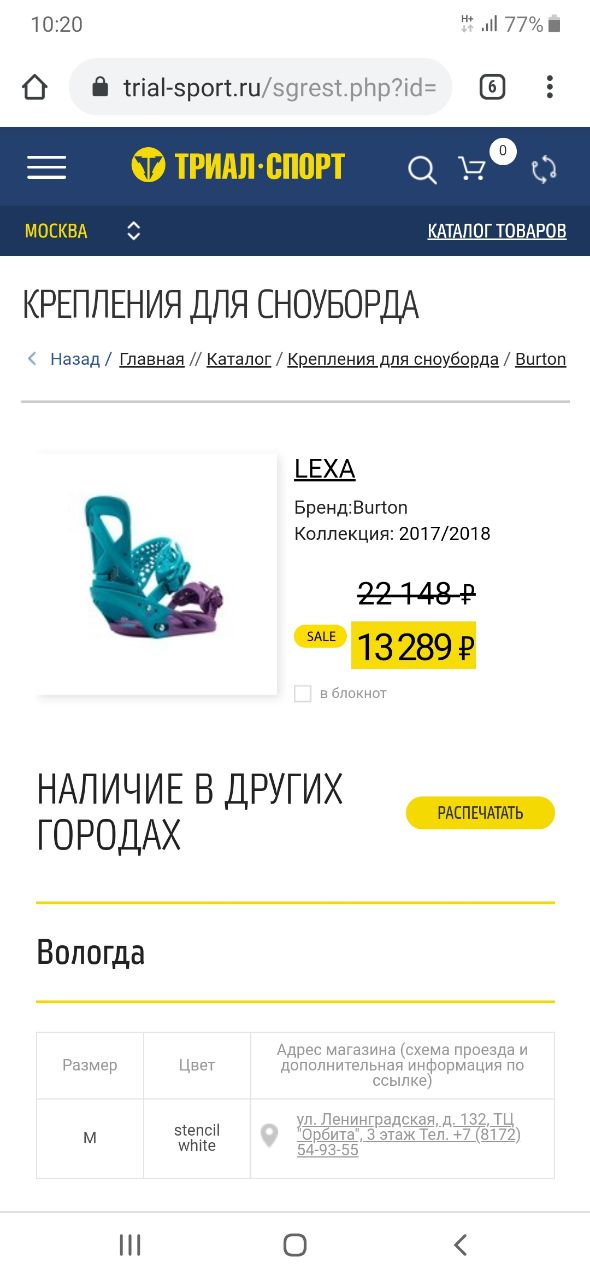Viewport: 590px width, 1280px height.
Task: Tap the map pin beside store address
Action: [x=269, y=1136]
